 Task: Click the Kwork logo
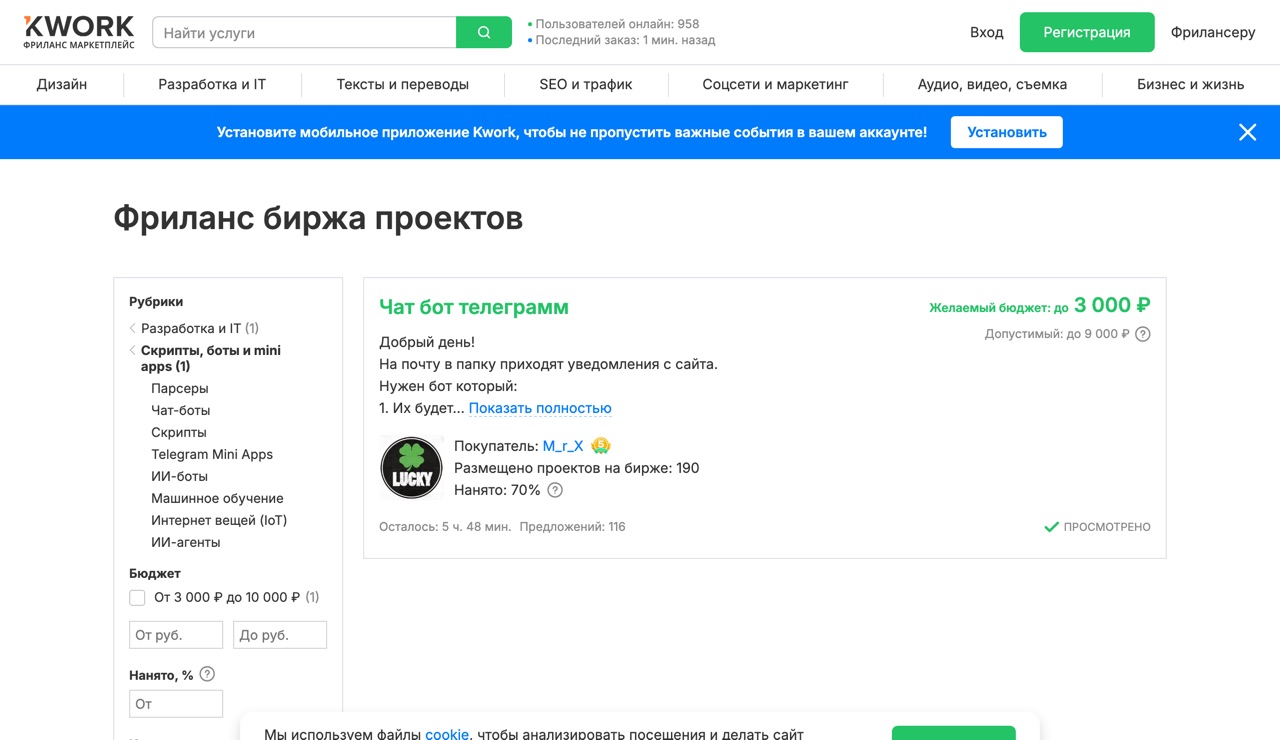tap(79, 32)
